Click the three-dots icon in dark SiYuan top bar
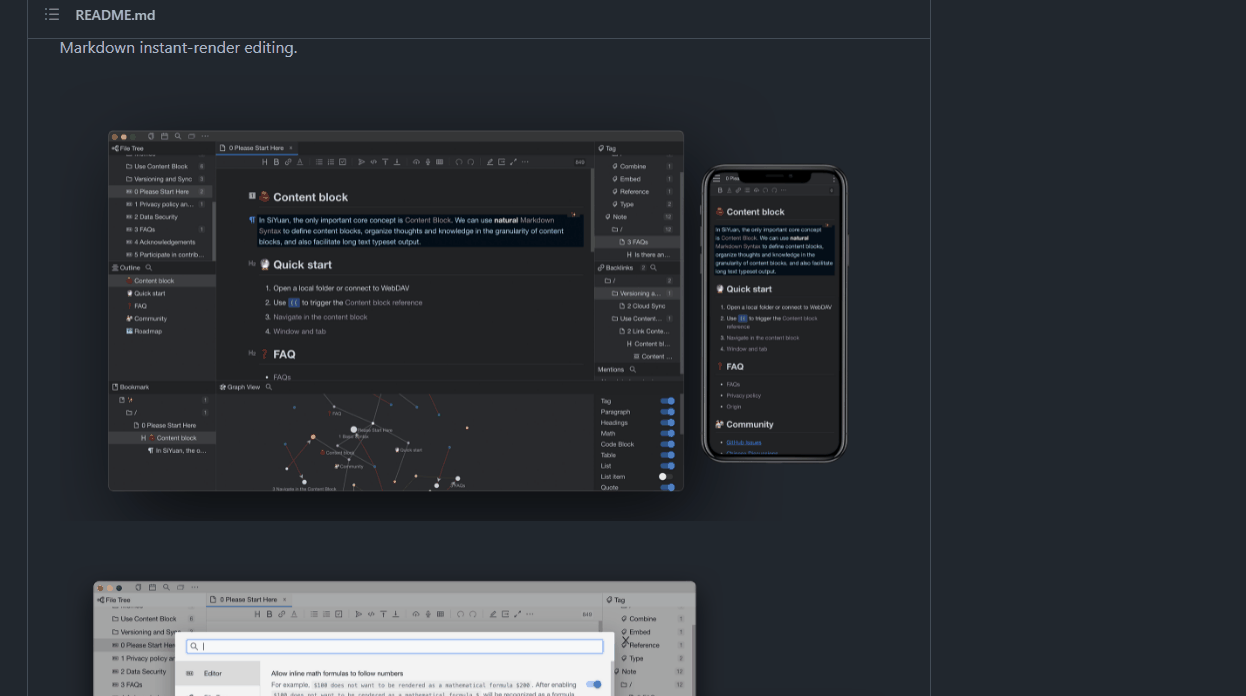The width and height of the screenshot is (1246, 696). pyautogui.click(x=205, y=136)
